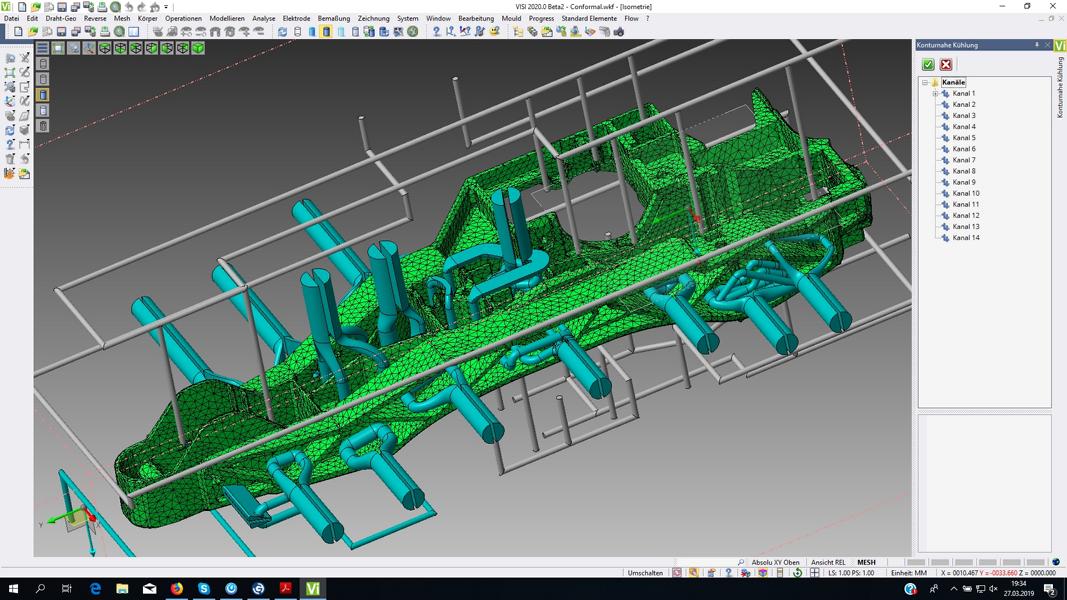The width and height of the screenshot is (1067, 600).
Task: Click the blue question mark help icon in toolbar
Action: 436,31
